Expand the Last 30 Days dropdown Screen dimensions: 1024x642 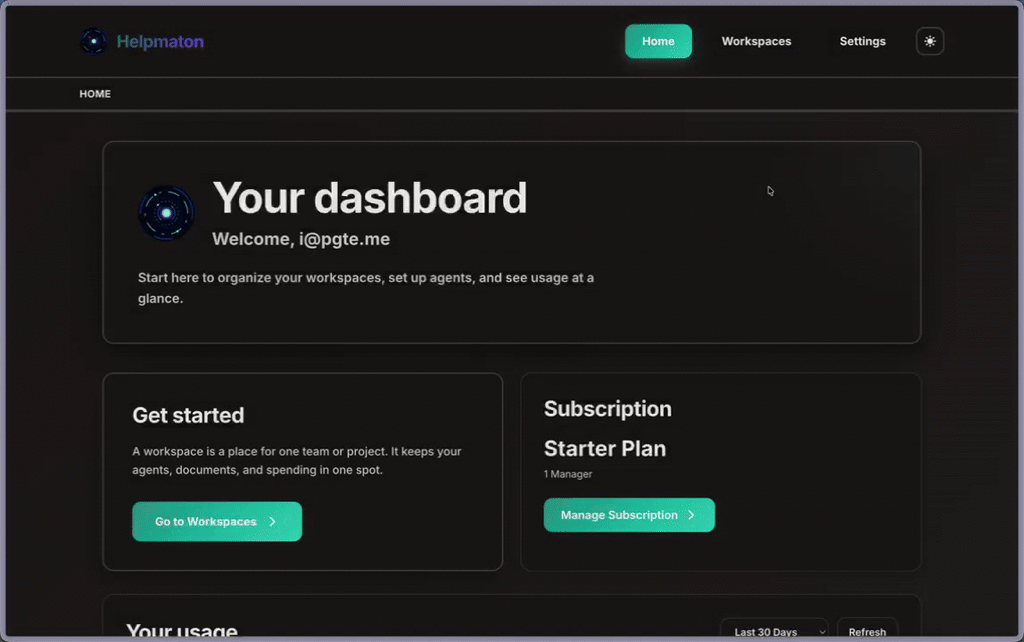click(x=774, y=630)
